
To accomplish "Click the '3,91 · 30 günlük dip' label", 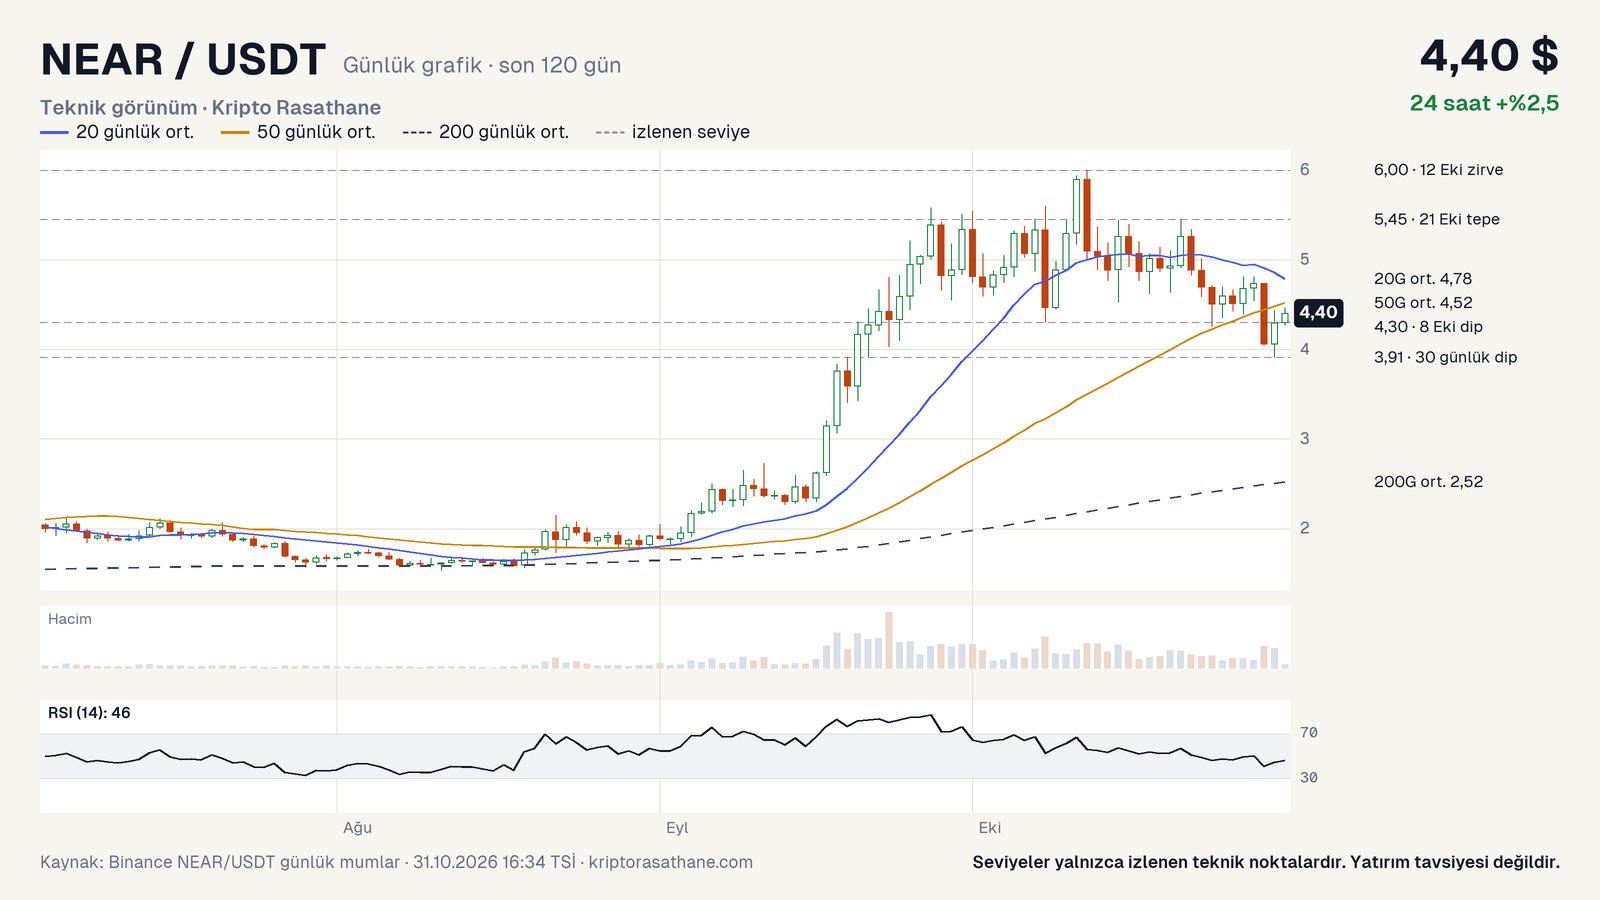I will tap(1445, 357).
